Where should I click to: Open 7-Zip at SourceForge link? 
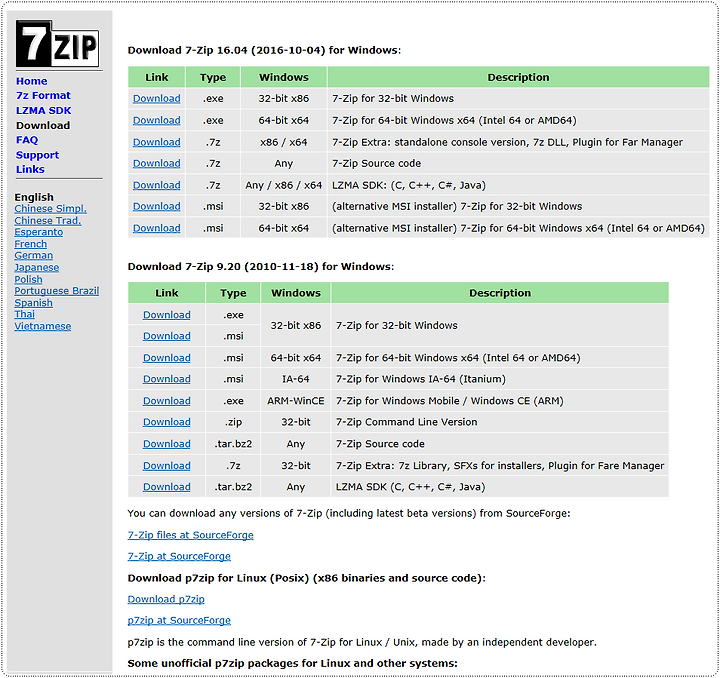pyautogui.click(x=179, y=556)
